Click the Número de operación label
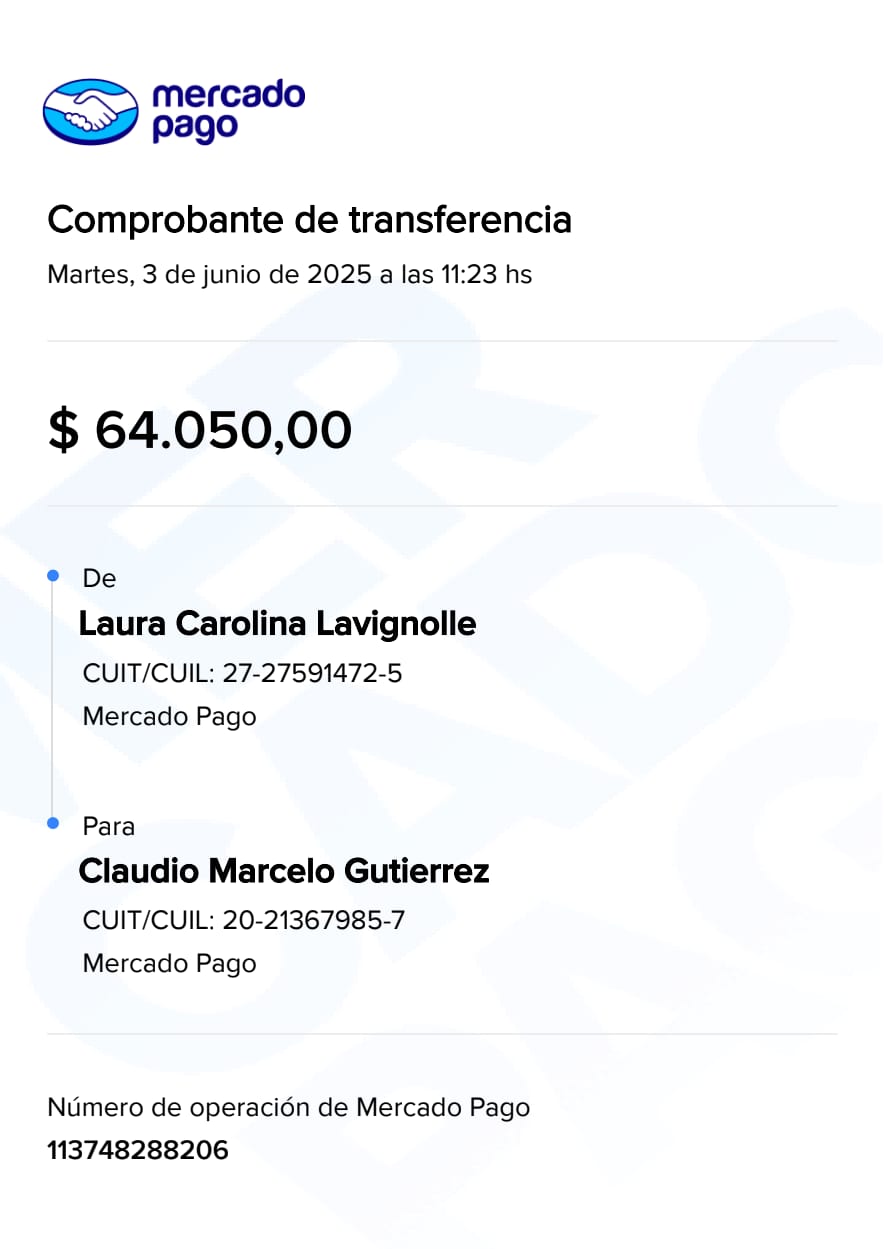 [x=288, y=1107]
